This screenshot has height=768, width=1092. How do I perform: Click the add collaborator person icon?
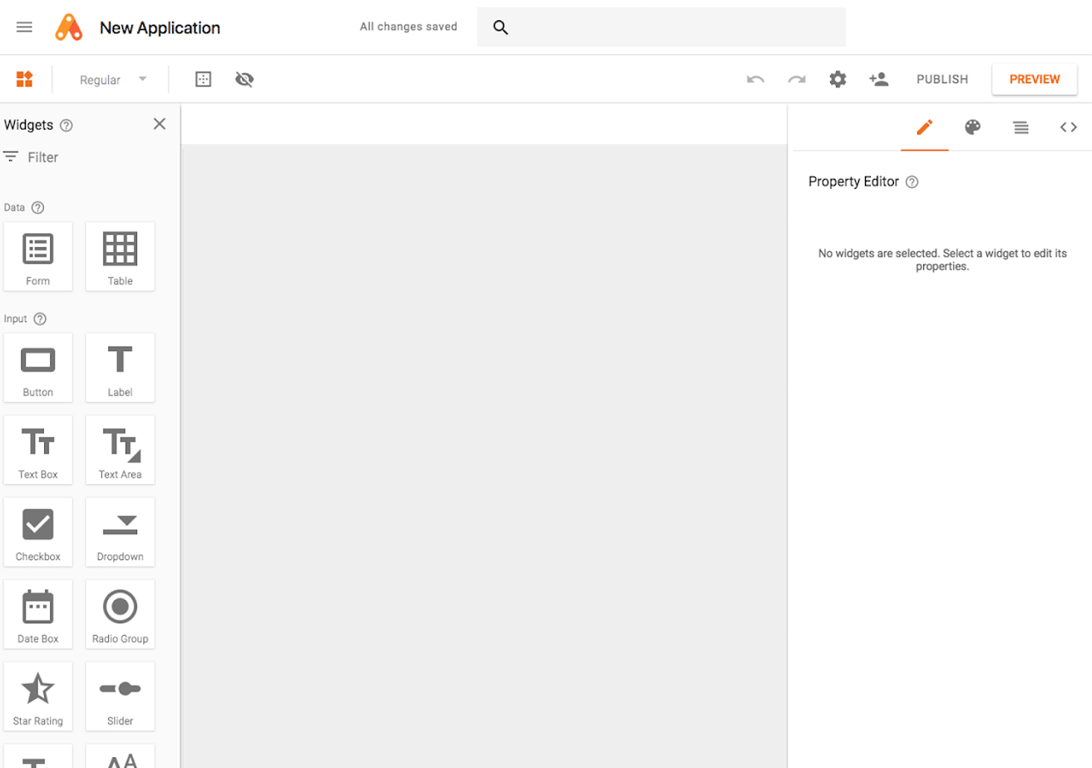pos(879,79)
